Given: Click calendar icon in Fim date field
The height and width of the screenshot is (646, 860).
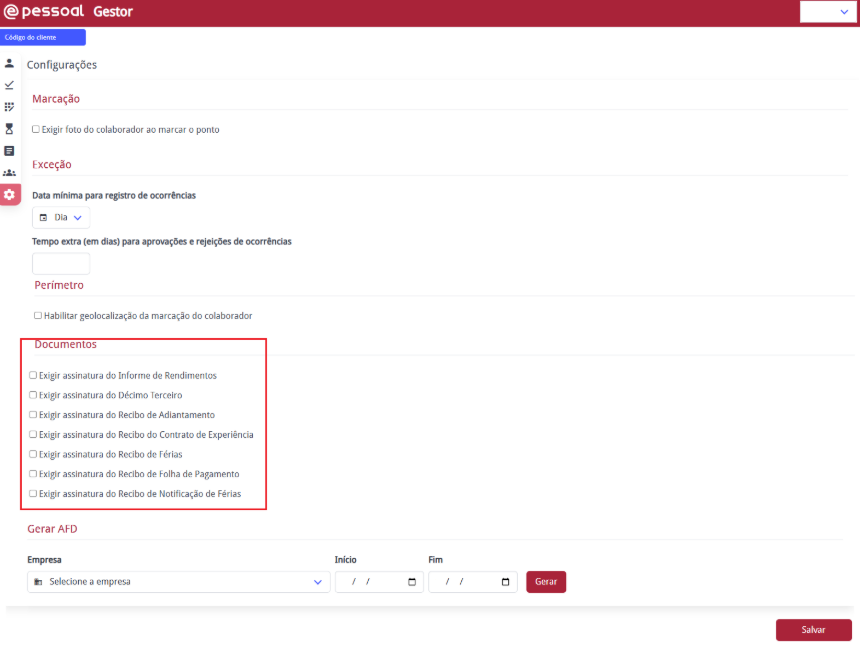Looking at the screenshot, I should click(x=506, y=582).
